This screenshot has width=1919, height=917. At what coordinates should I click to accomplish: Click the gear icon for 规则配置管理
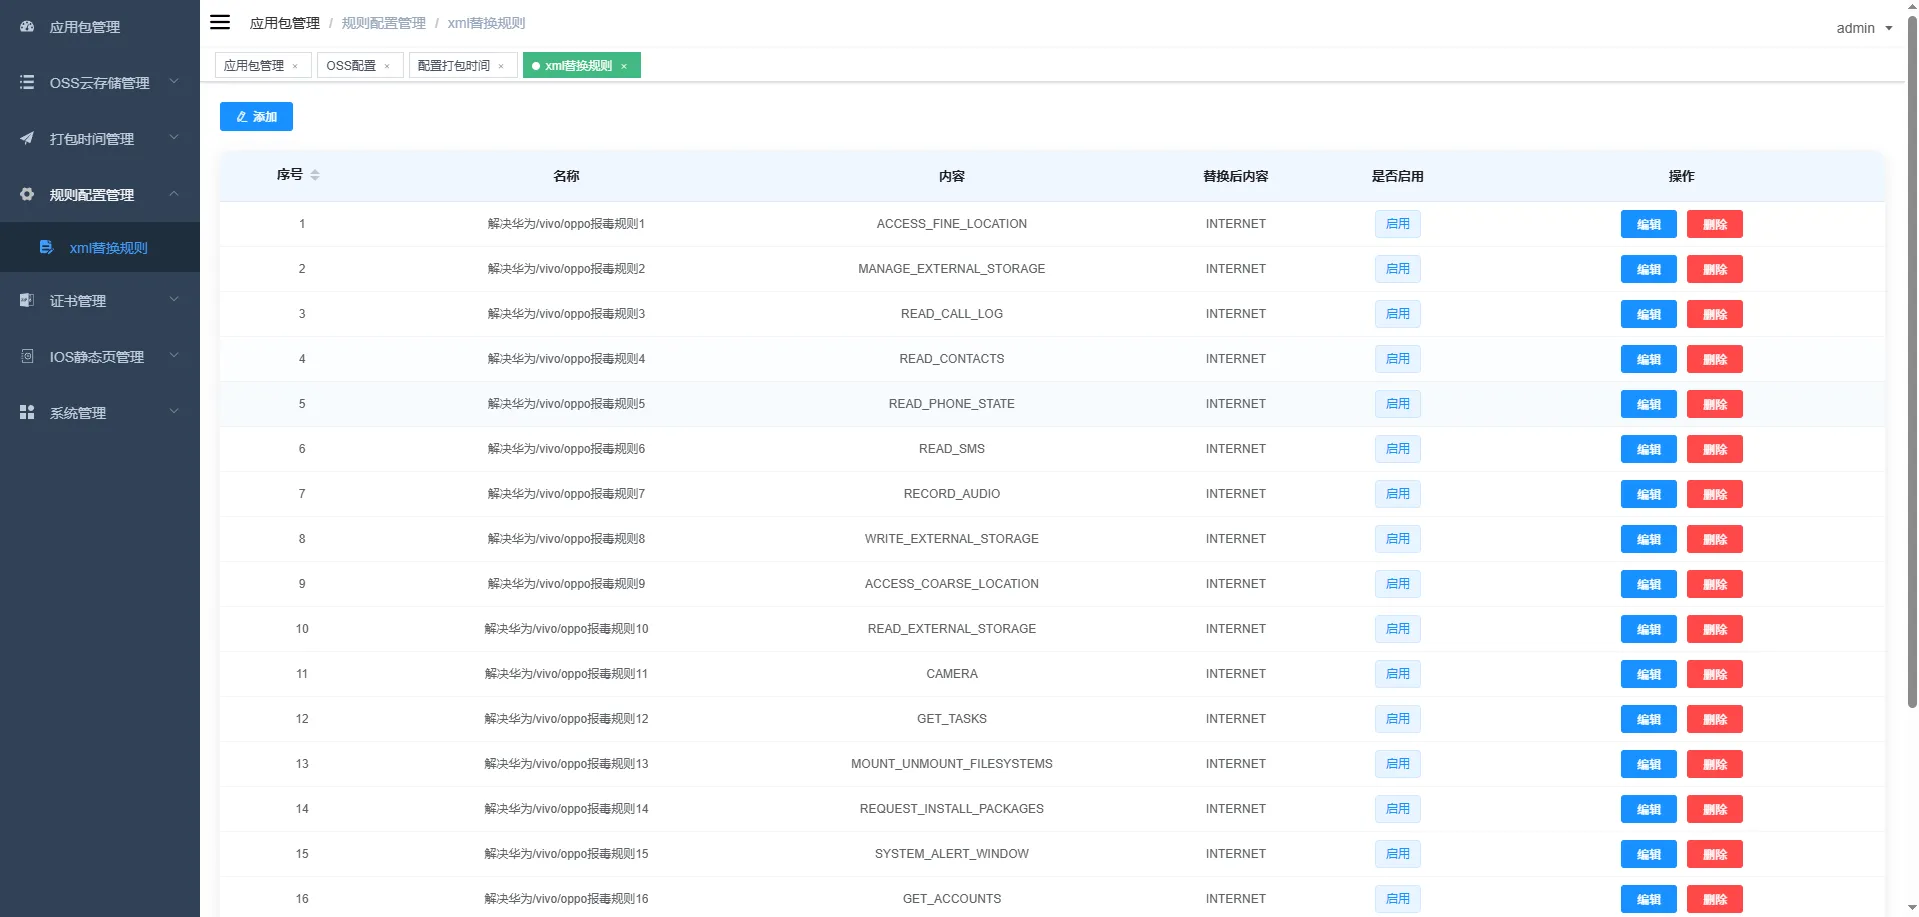(26, 194)
